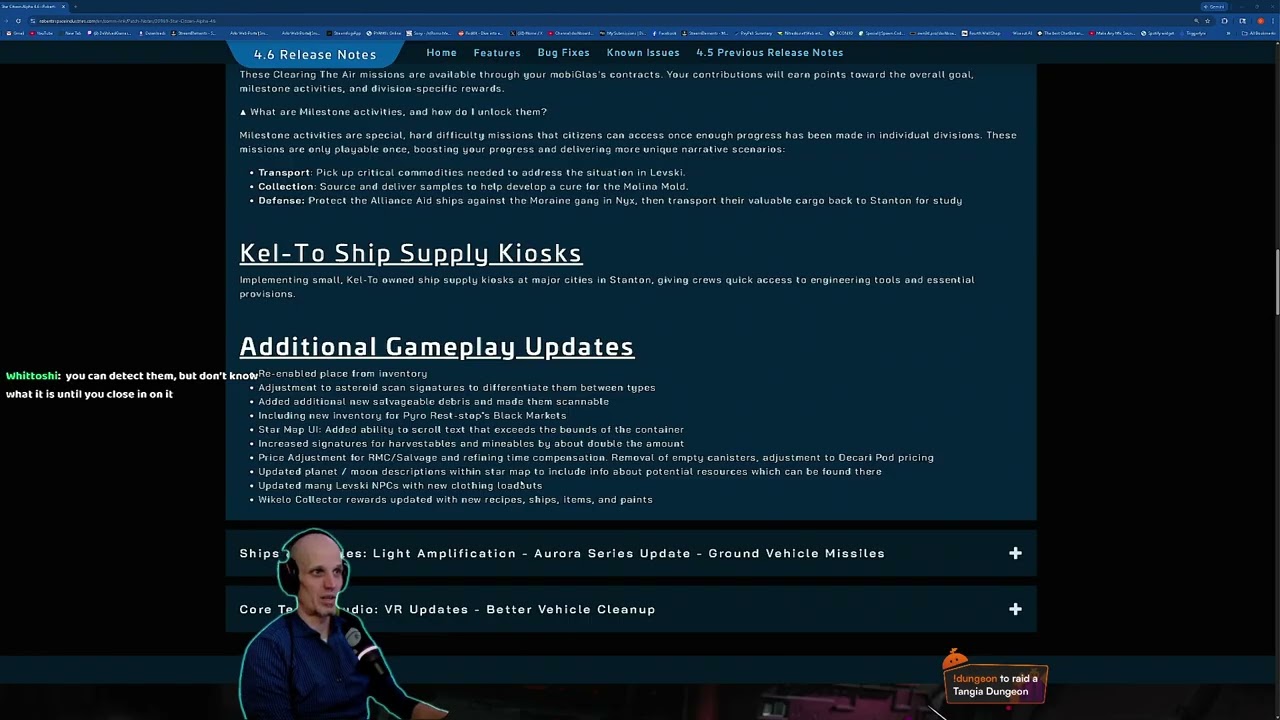The image size is (1280, 720).
Task: Open the Gmail bookmark
Action: [x=15, y=33]
